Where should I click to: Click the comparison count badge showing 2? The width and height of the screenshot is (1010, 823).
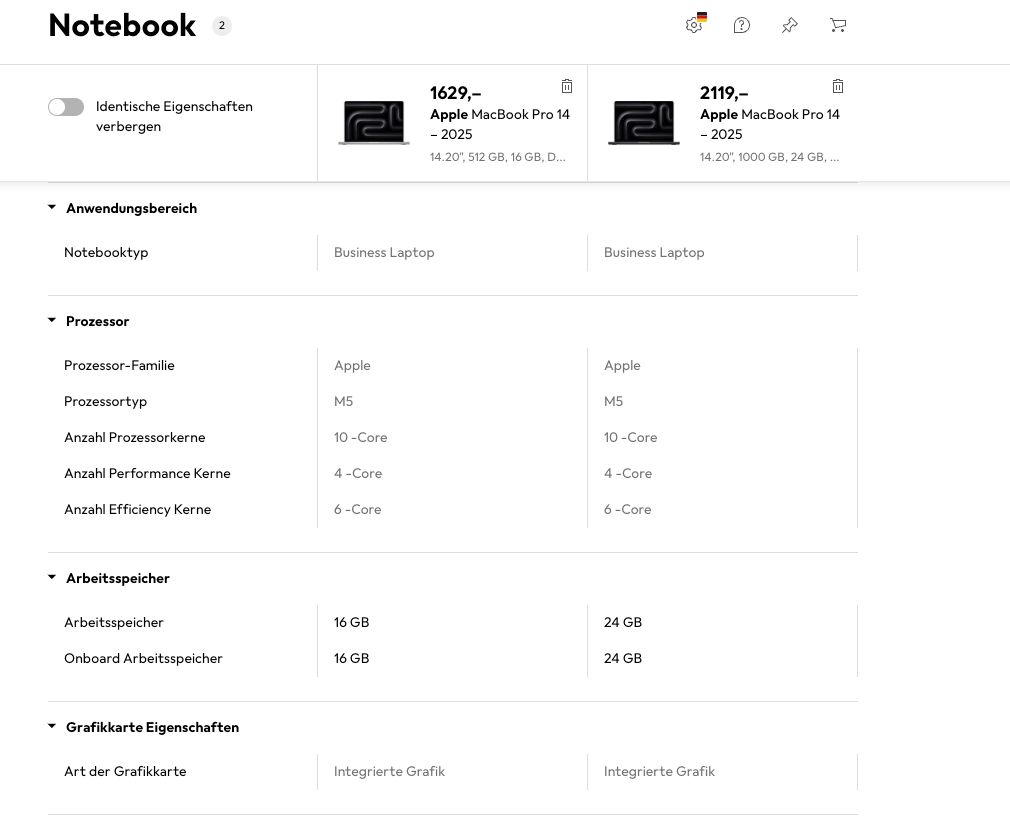click(222, 25)
